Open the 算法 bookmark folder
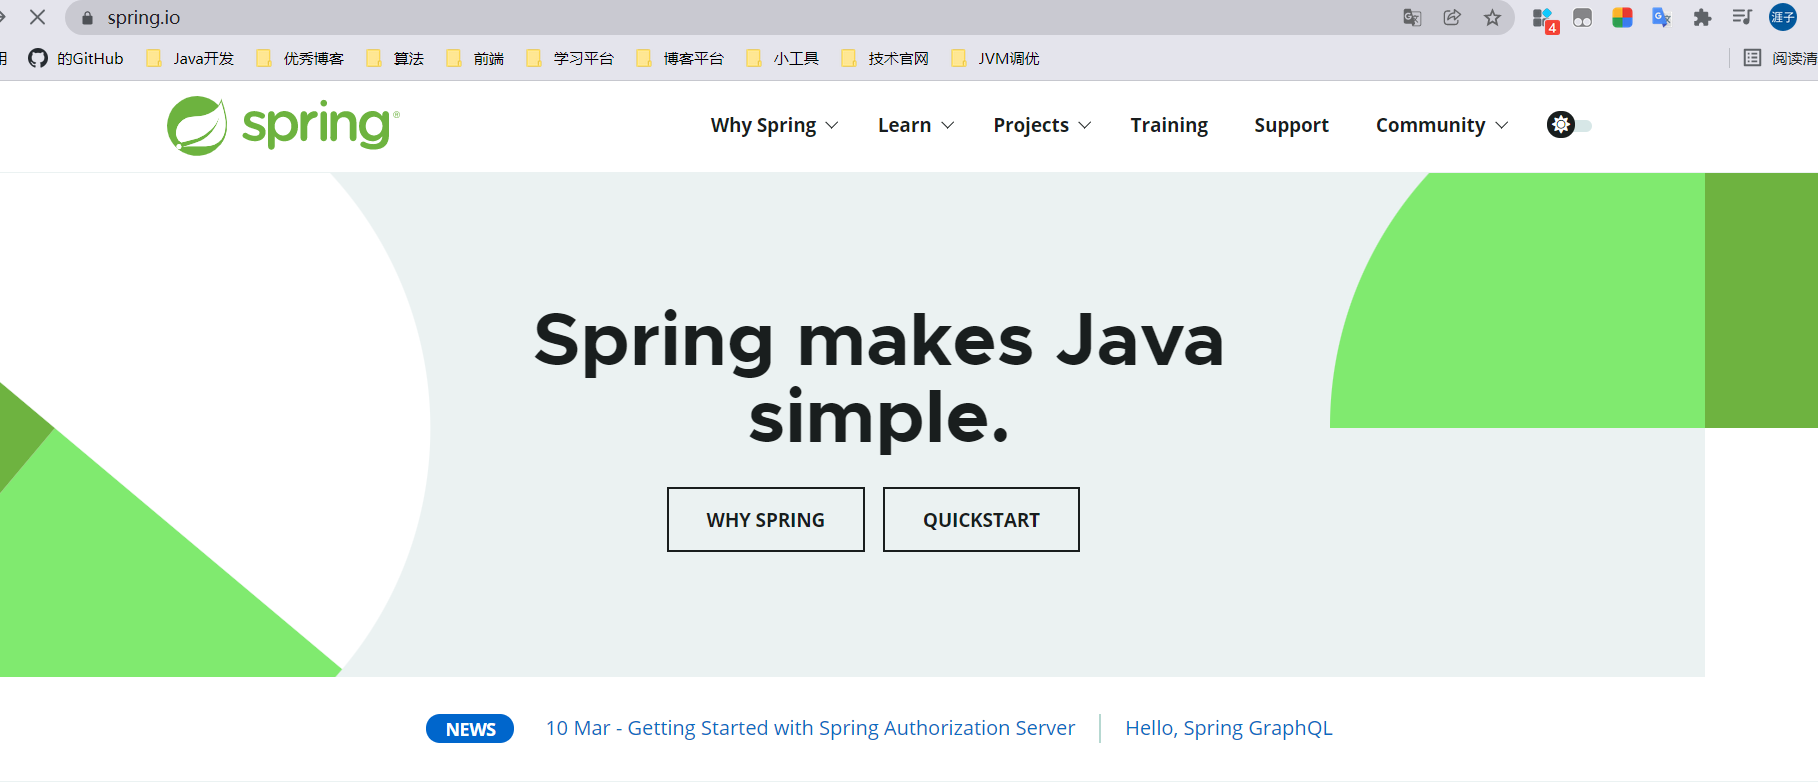1818x782 pixels. (x=395, y=58)
